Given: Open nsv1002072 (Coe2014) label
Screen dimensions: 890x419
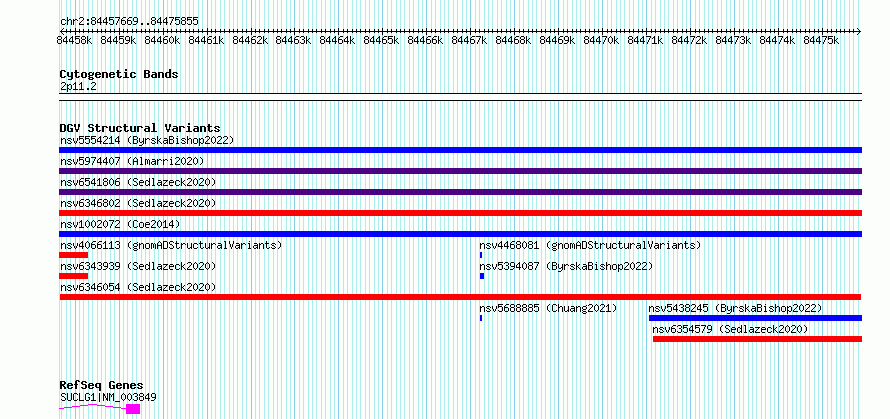Looking at the screenshot, I should coord(120,224).
